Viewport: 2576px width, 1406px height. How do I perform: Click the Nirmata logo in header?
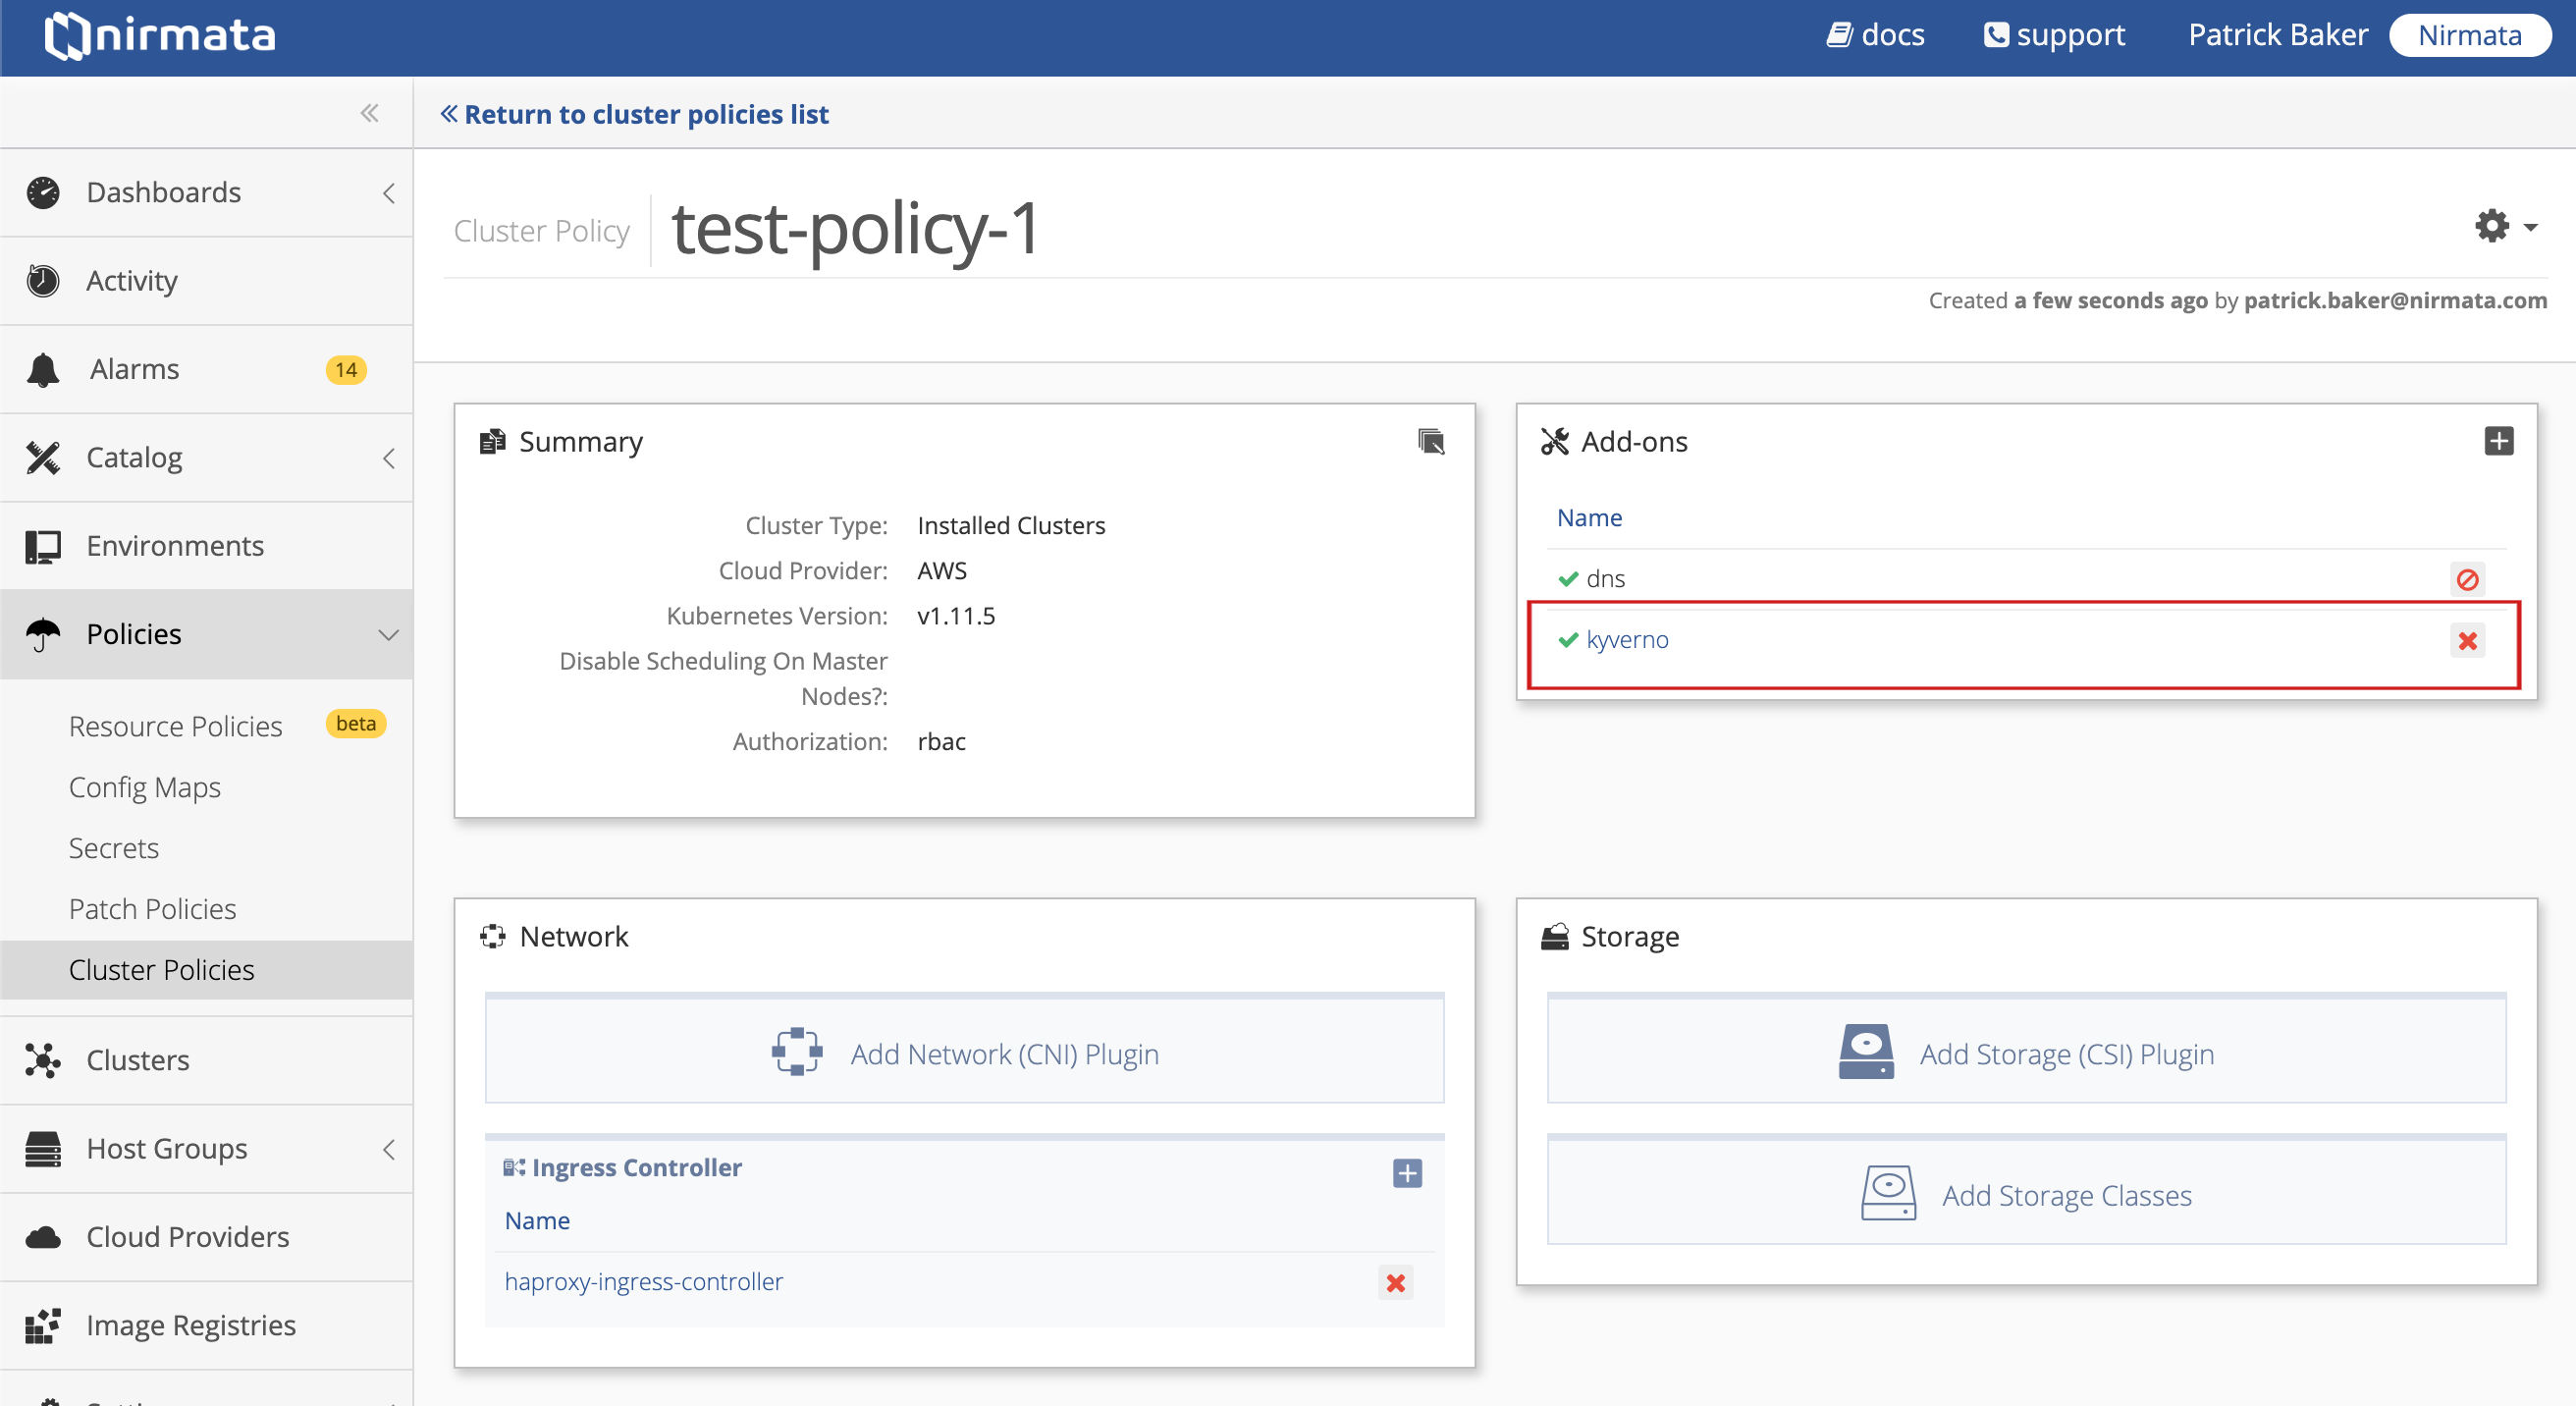[x=160, y=36]
